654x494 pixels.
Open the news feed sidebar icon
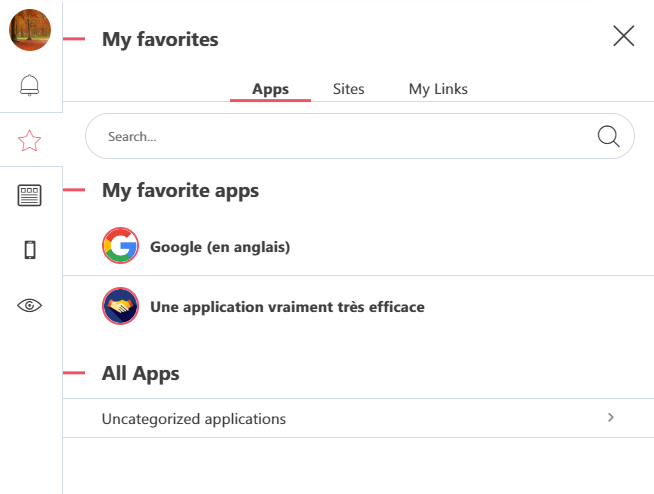pyautogui.click(x=30, y=195)
